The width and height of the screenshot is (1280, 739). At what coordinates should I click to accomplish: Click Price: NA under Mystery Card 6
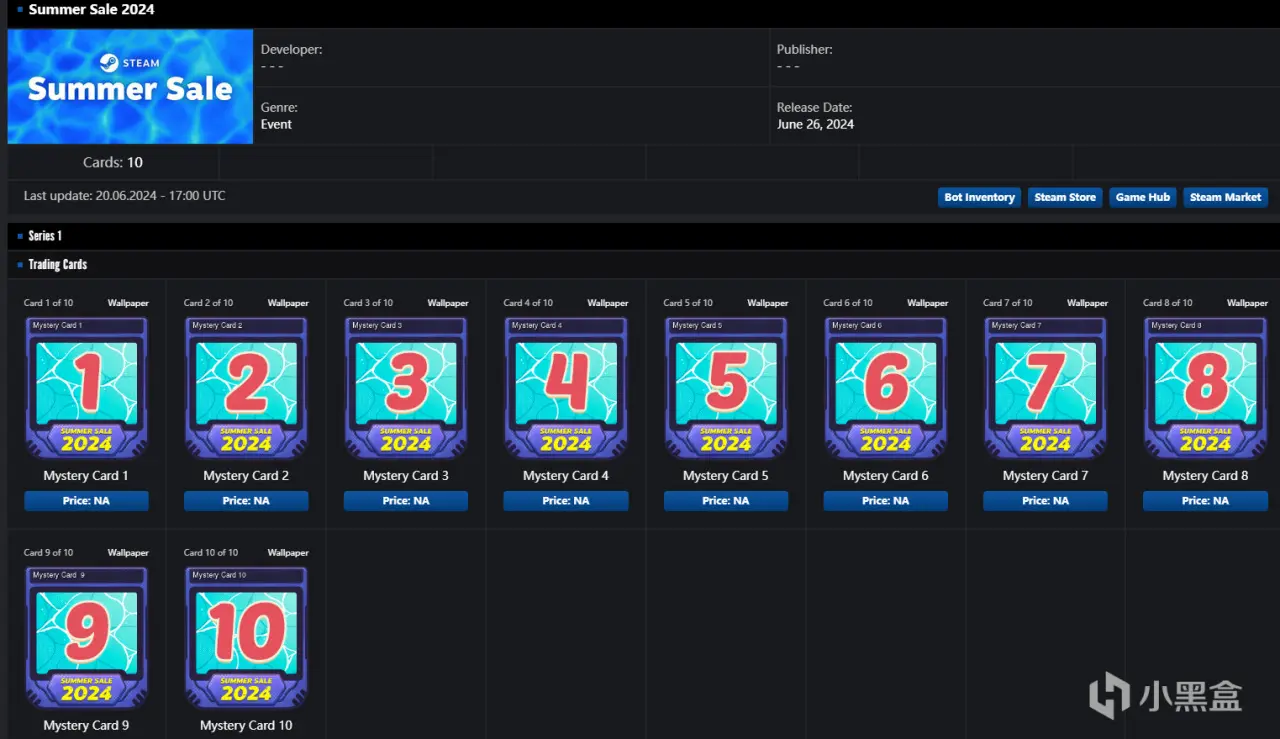pos(886,500)
